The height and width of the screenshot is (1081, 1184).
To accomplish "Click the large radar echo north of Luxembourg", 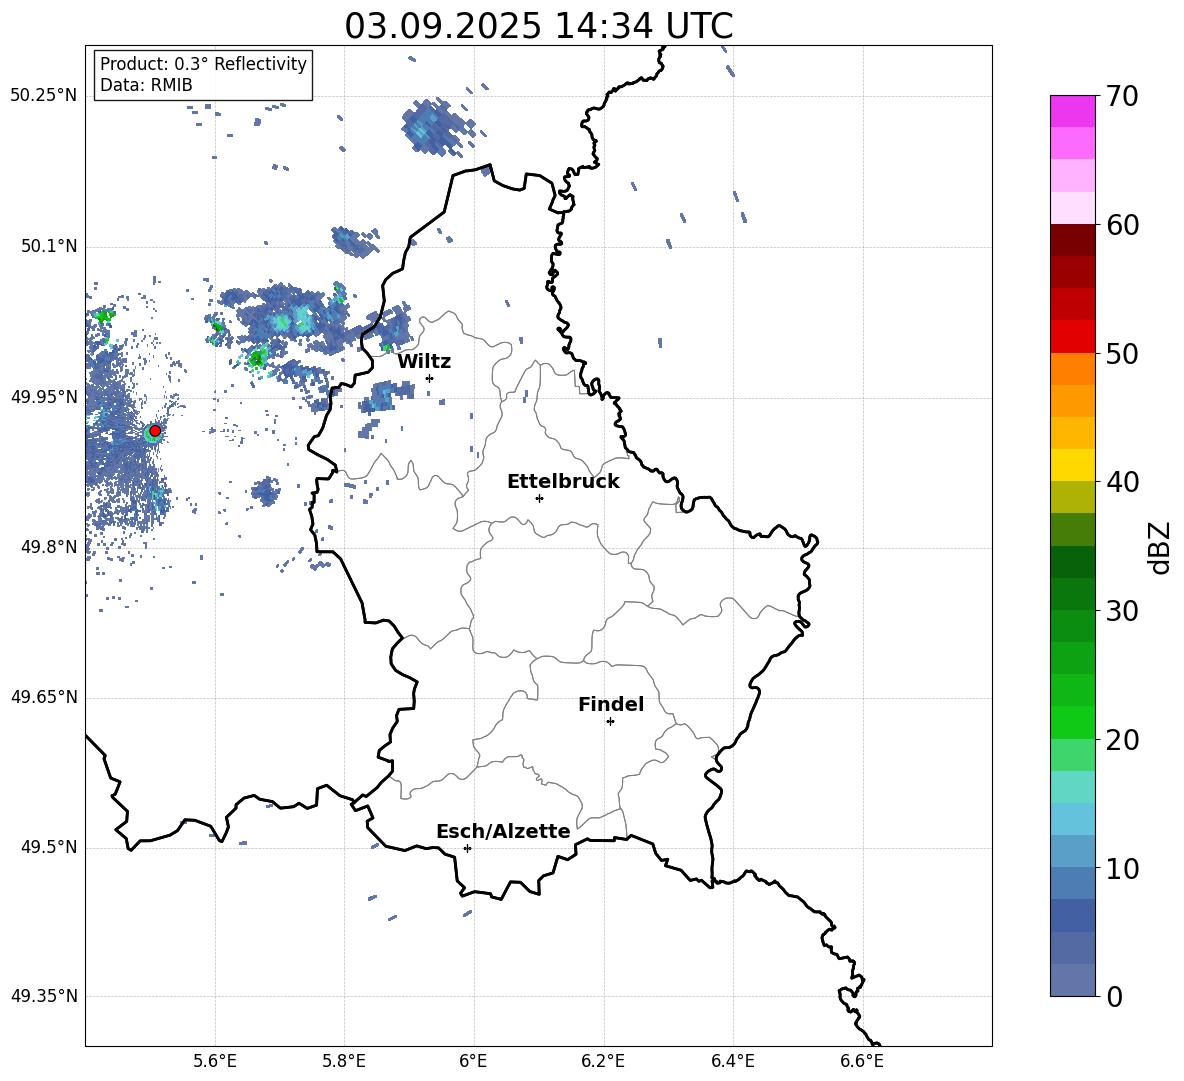I will [439, 127].
